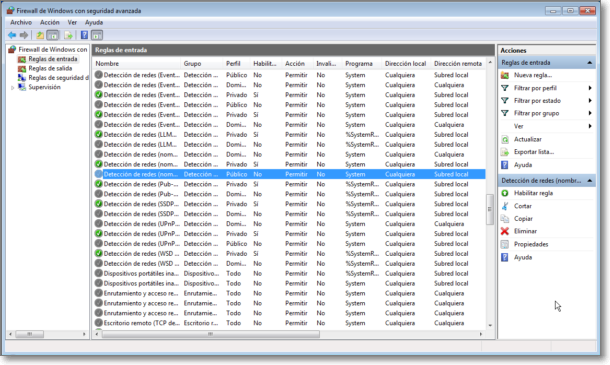610x365 pixels.
Task: Click the scissors Cortar icon
Action: [505, 206]
